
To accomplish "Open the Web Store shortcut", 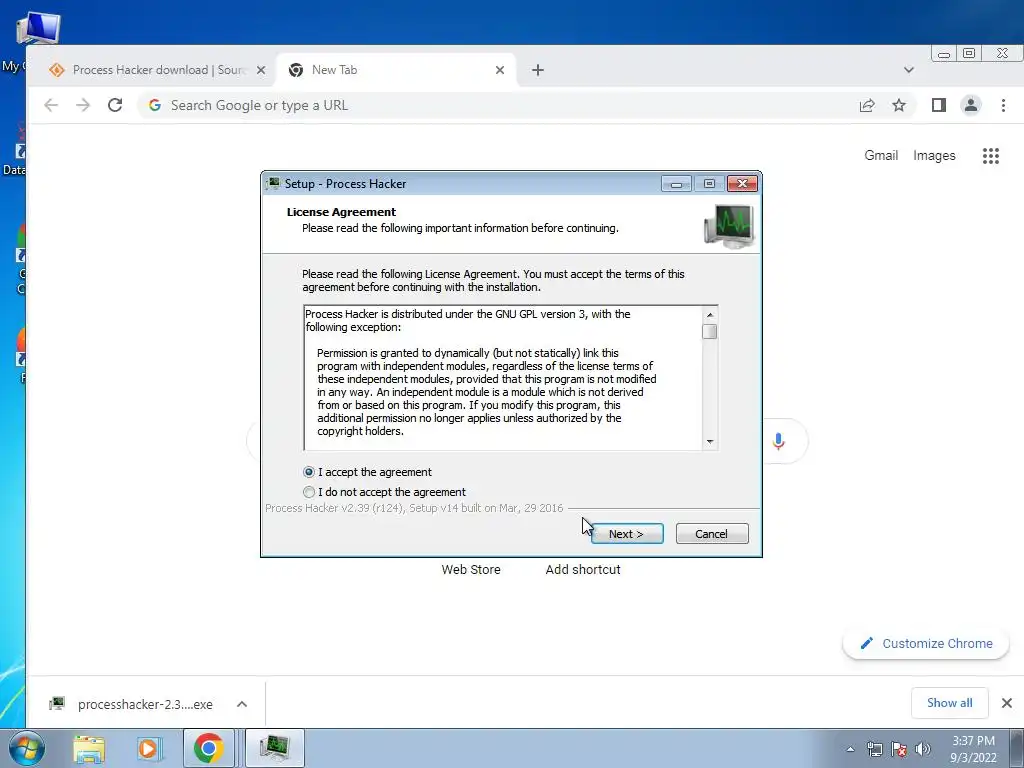I will click(471, 569).
